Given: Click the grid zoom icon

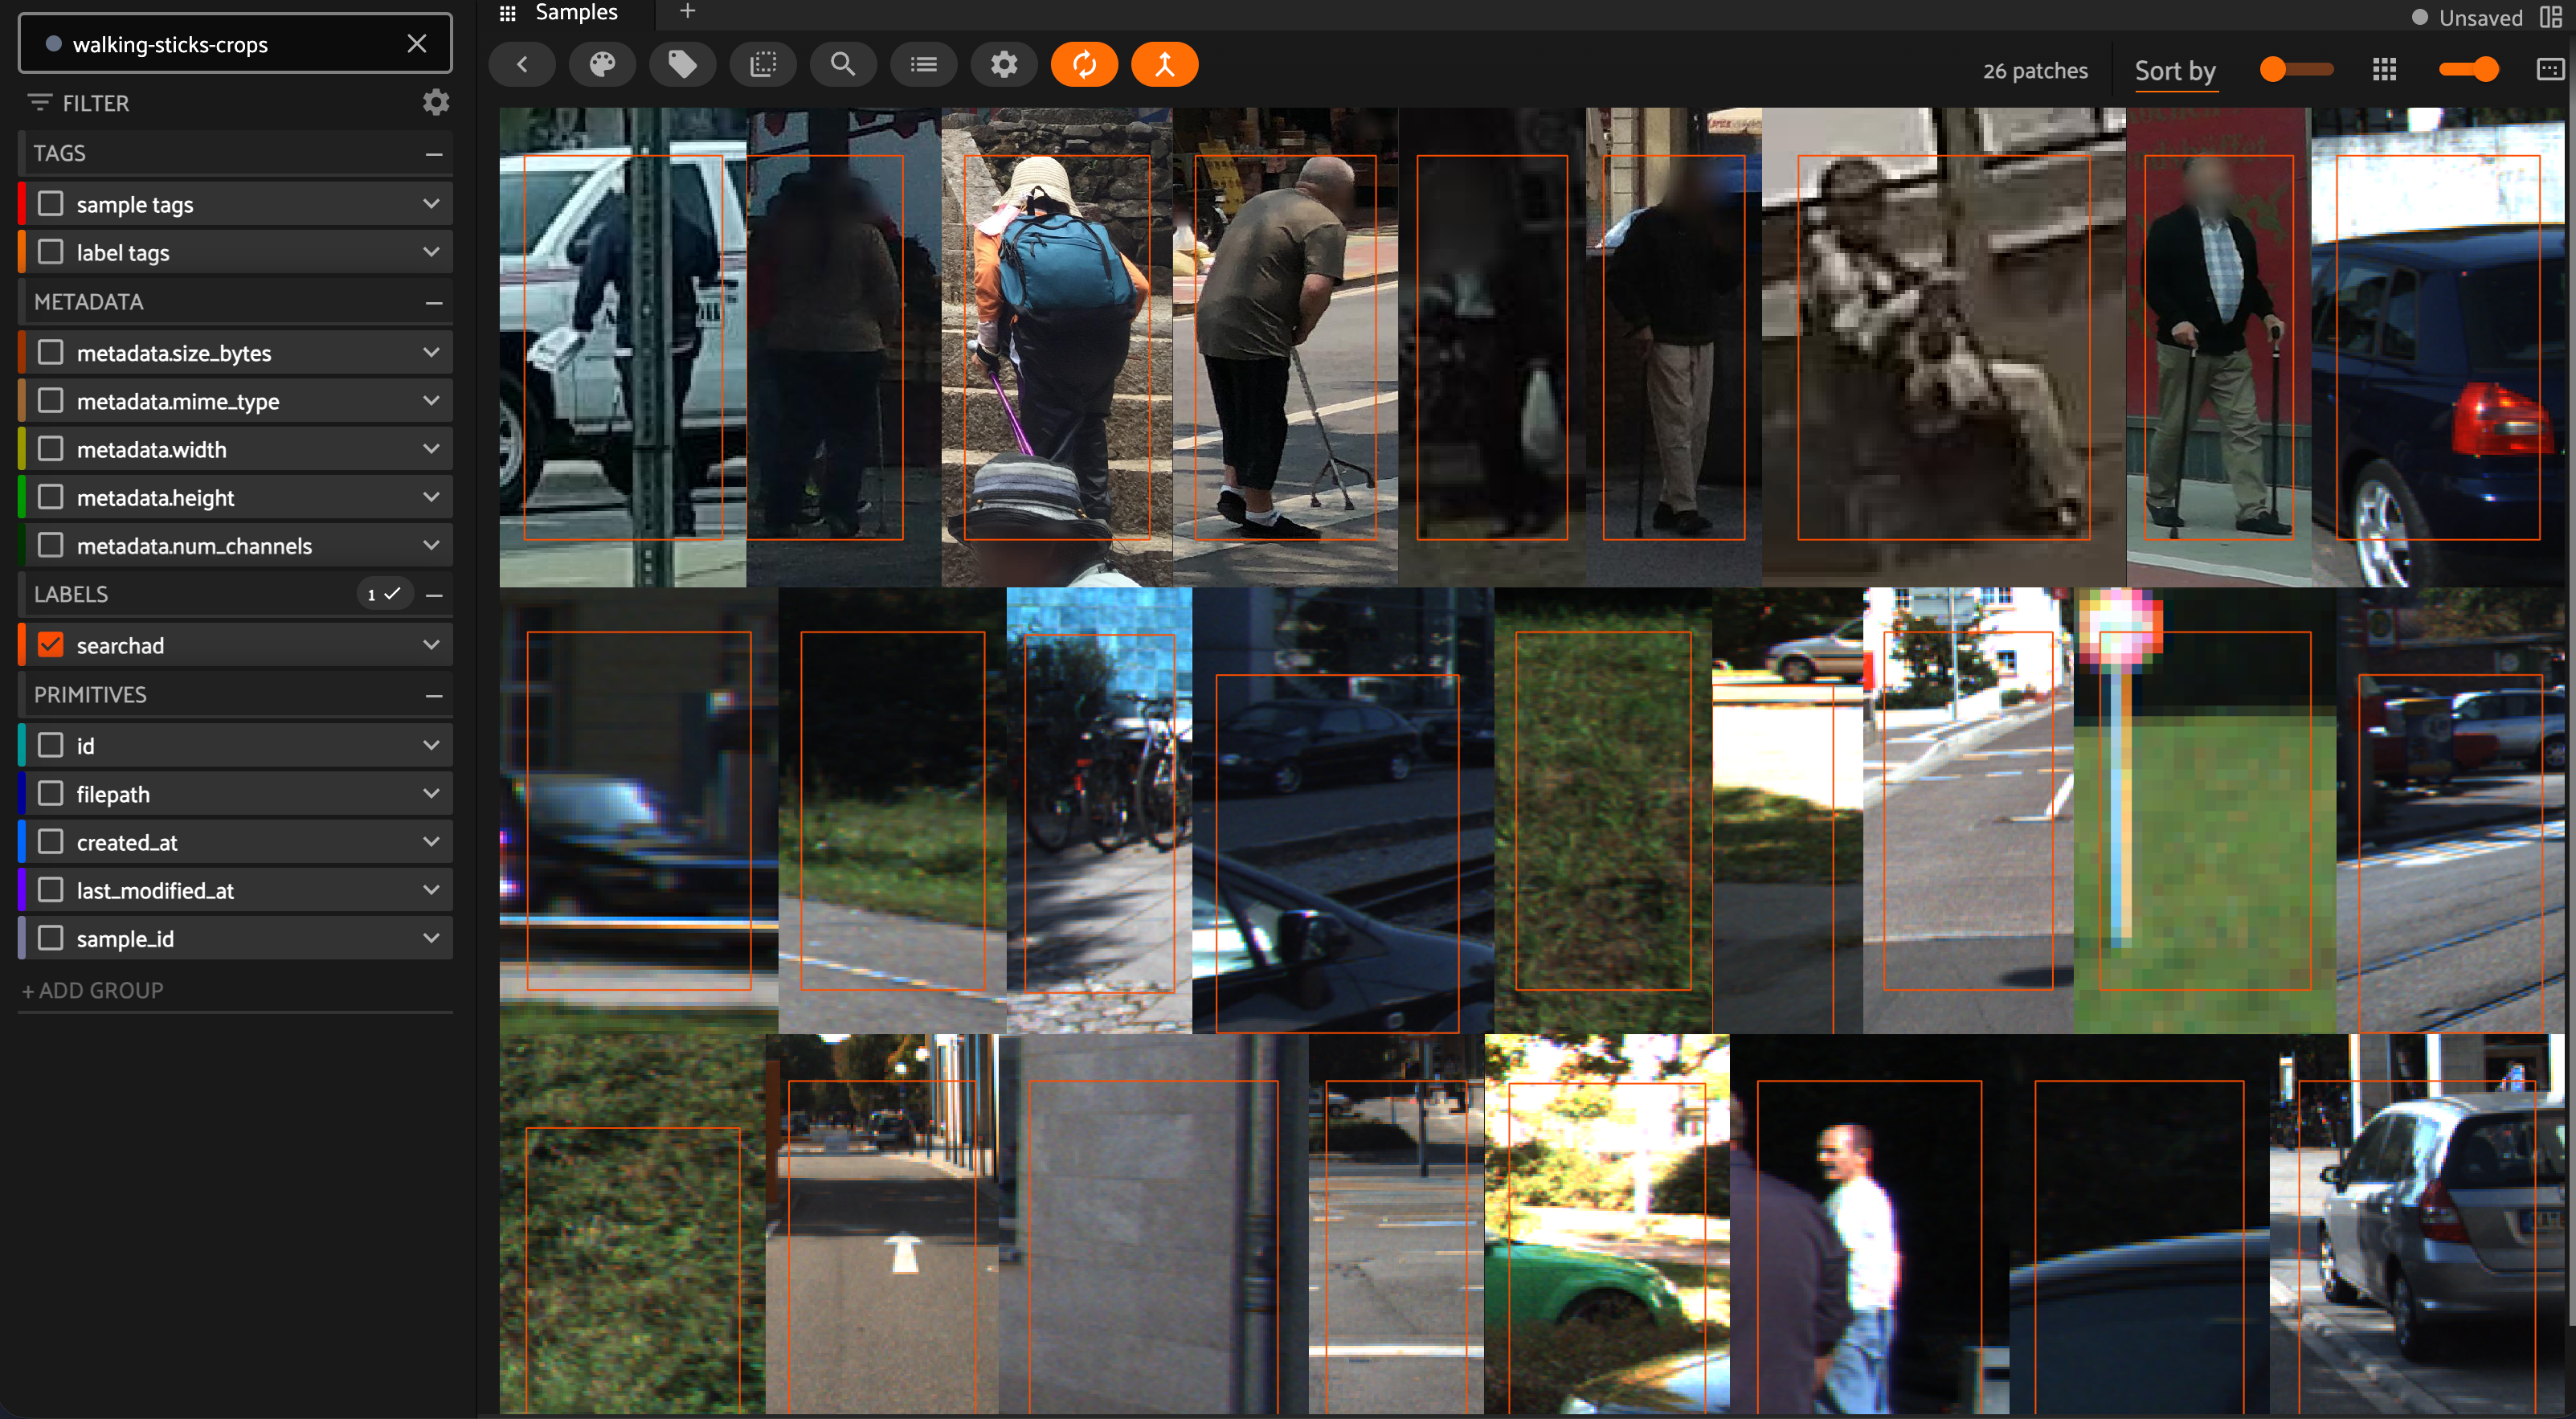Looking at the screenshot, I should click(2385, 69).
